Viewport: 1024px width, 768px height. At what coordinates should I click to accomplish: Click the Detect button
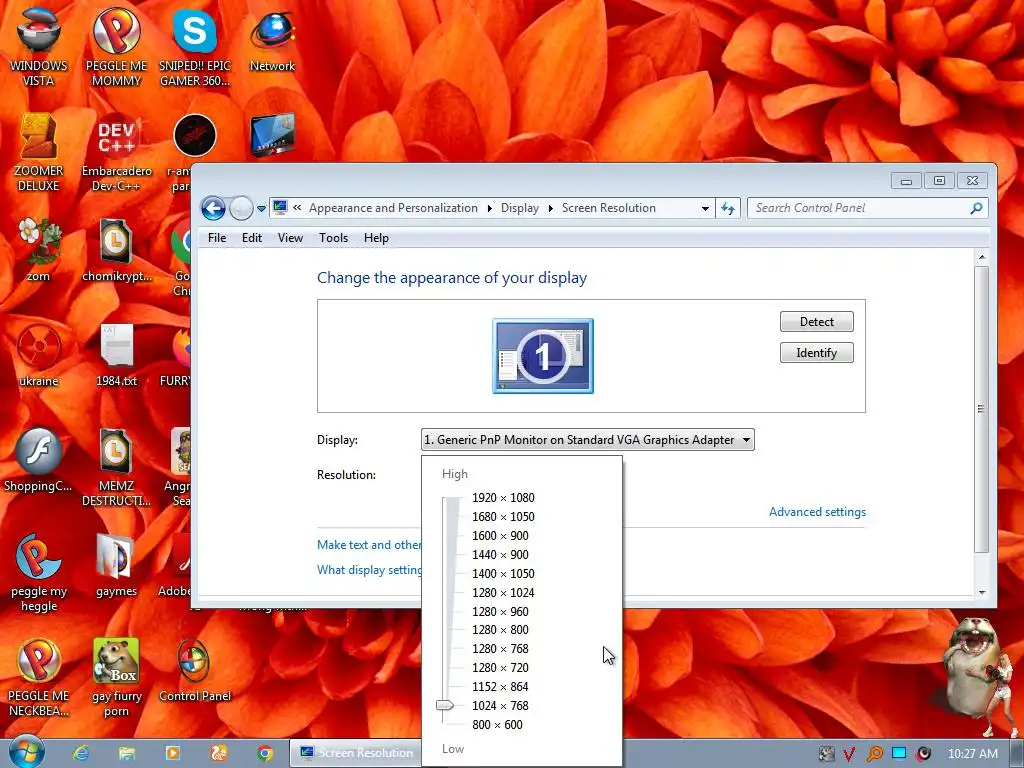pos(816,321)
